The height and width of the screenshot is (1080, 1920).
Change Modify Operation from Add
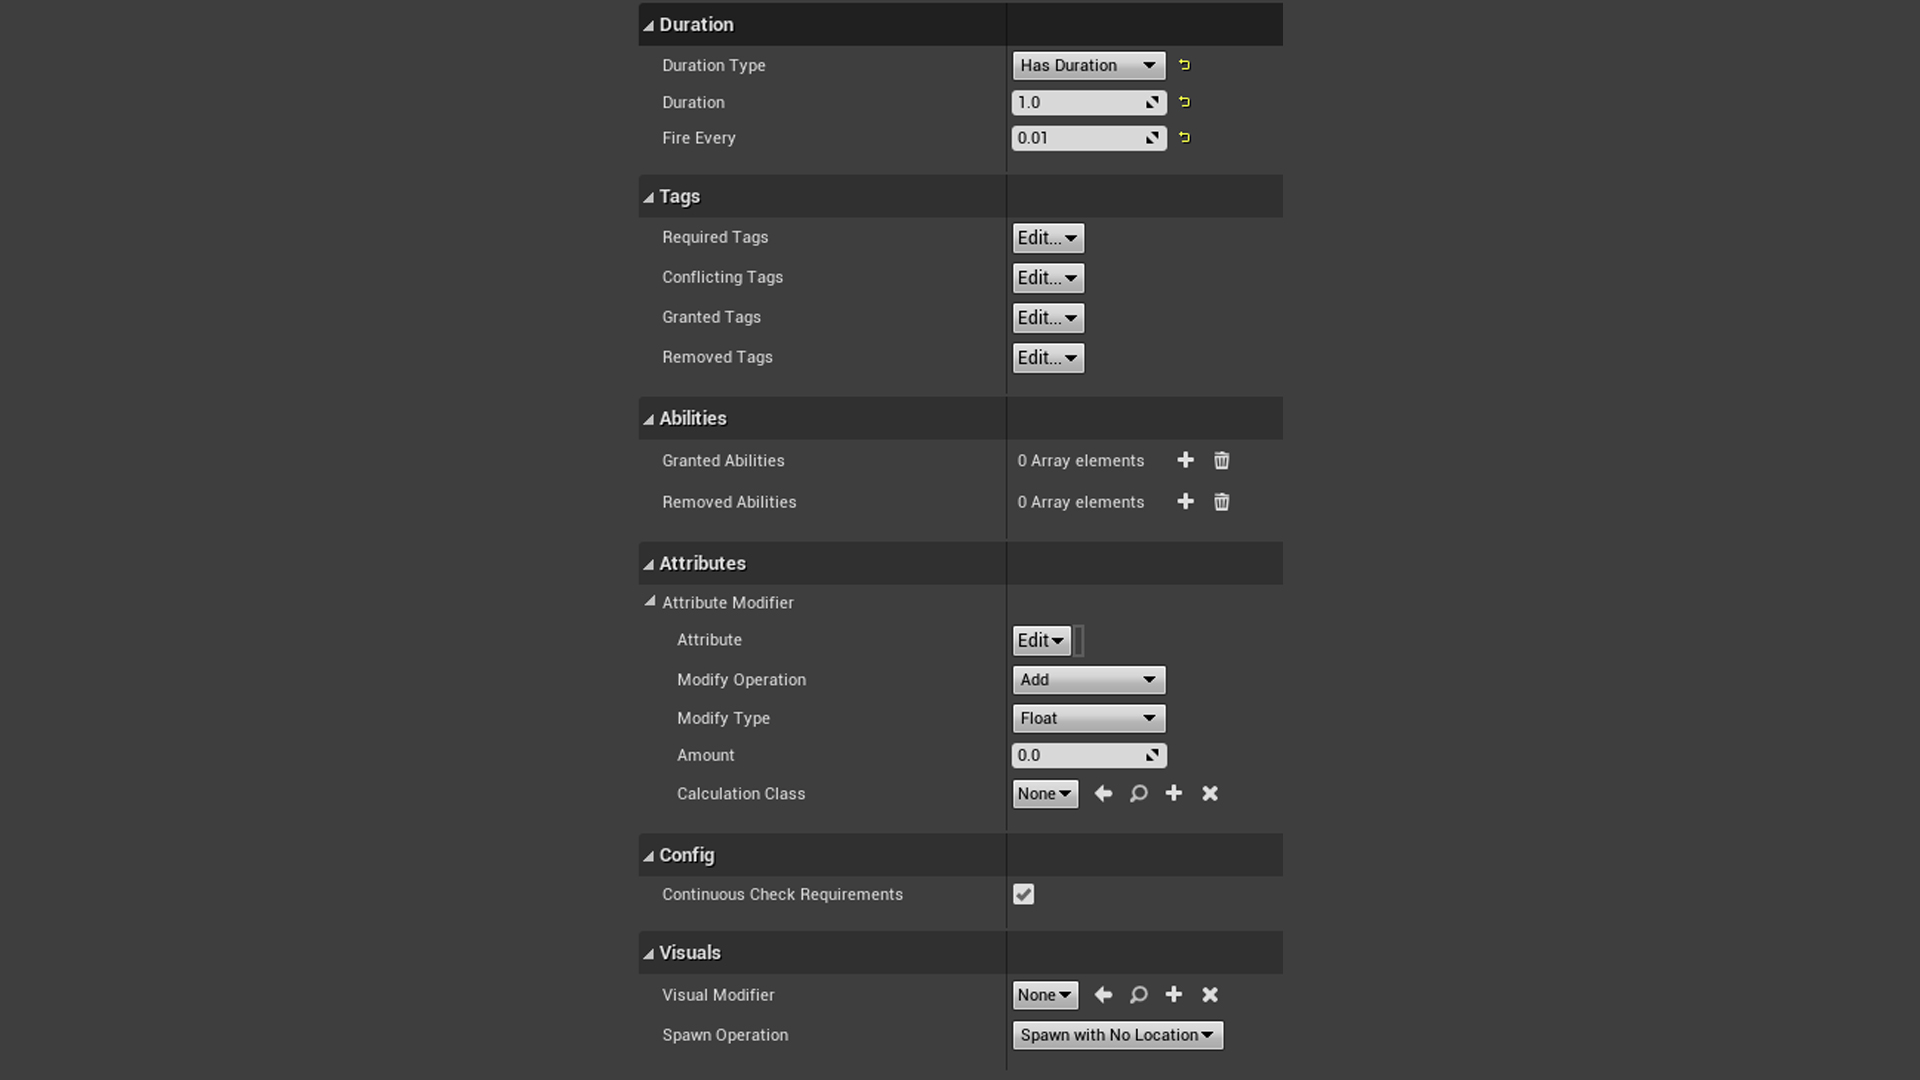click(1088, 679)
